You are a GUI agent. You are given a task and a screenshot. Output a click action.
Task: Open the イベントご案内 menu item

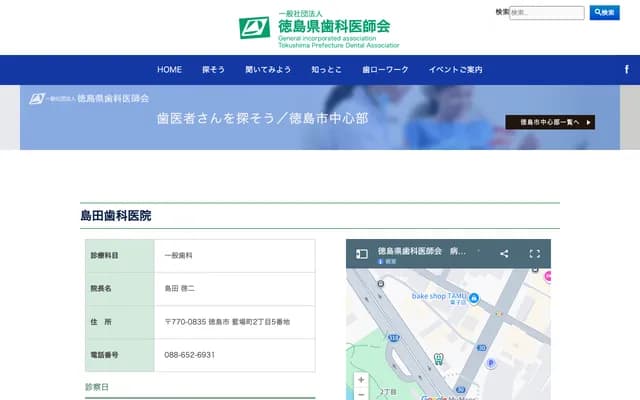[456, 70]
